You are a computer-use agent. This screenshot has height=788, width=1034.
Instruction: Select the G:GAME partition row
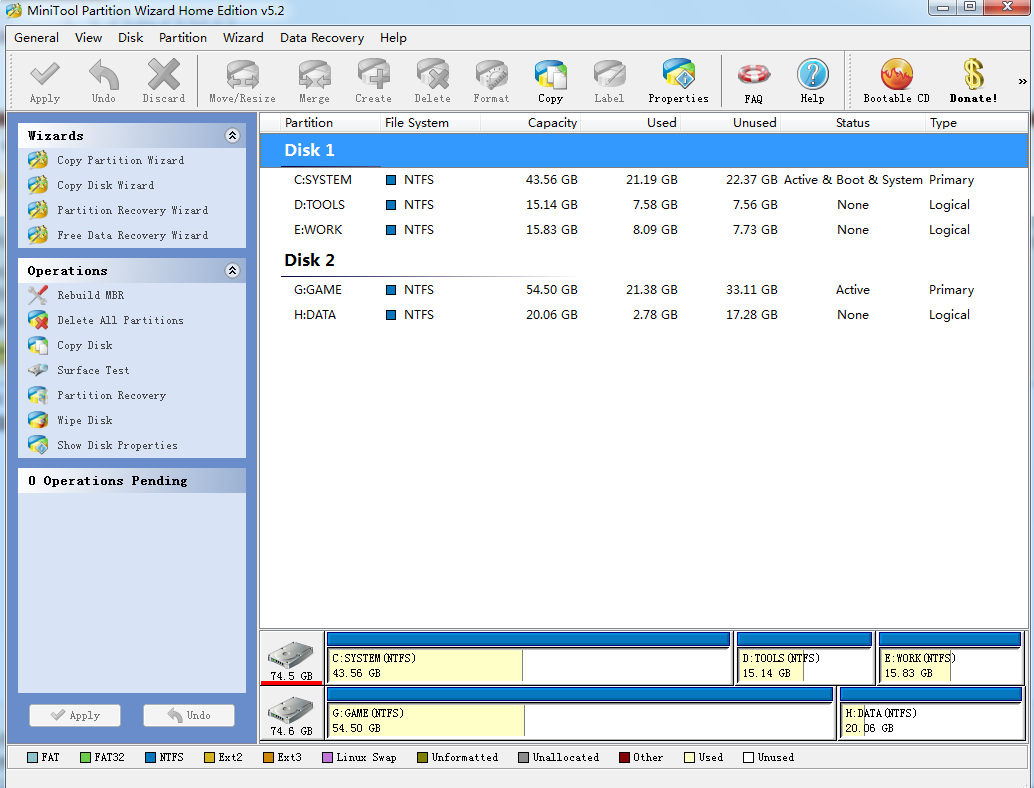[644, 289]
